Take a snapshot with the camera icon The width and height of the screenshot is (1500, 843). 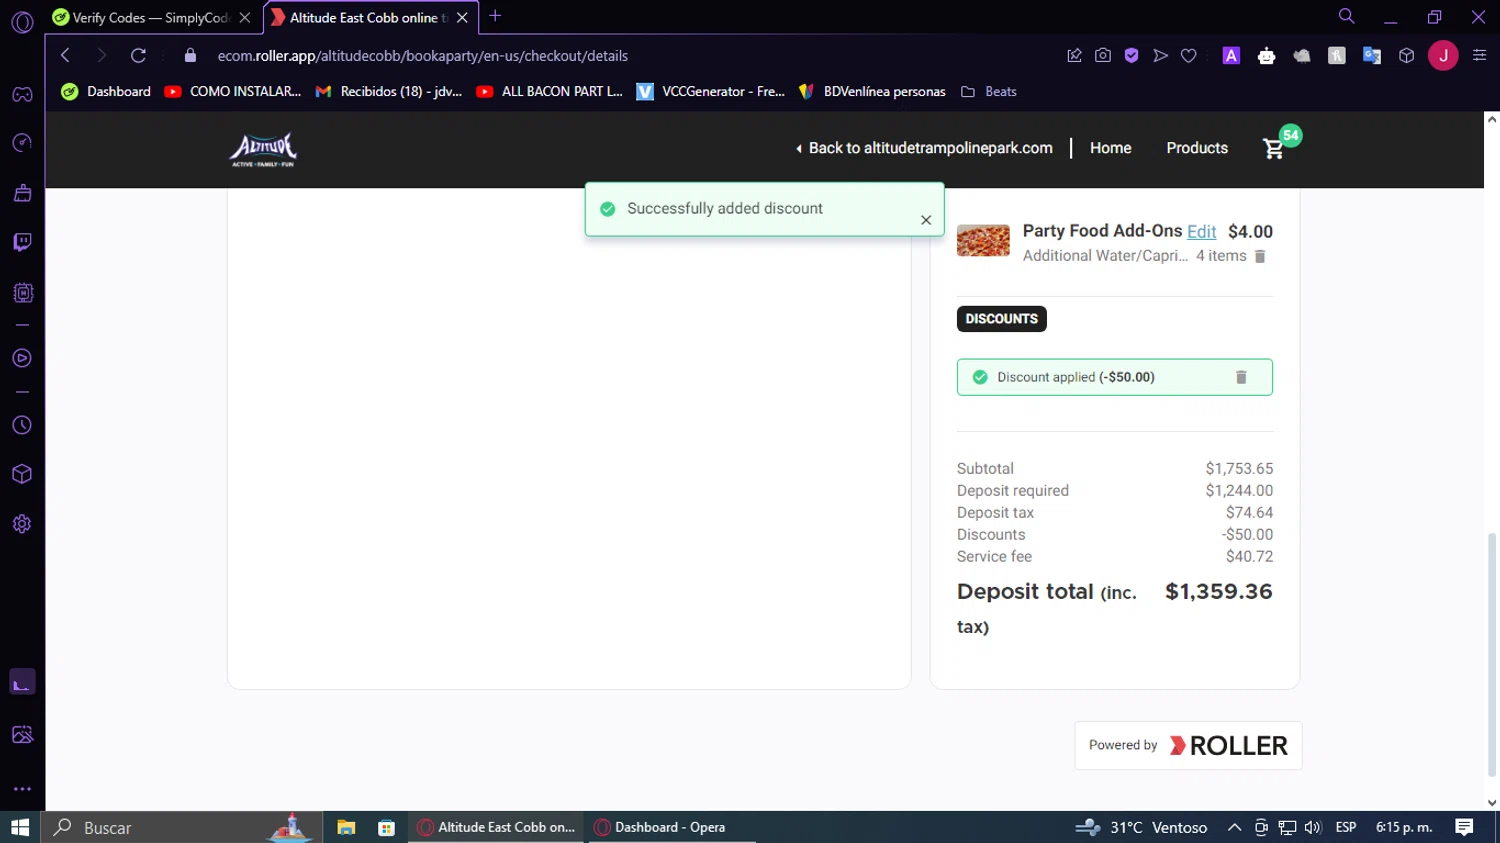point(1103,56)
